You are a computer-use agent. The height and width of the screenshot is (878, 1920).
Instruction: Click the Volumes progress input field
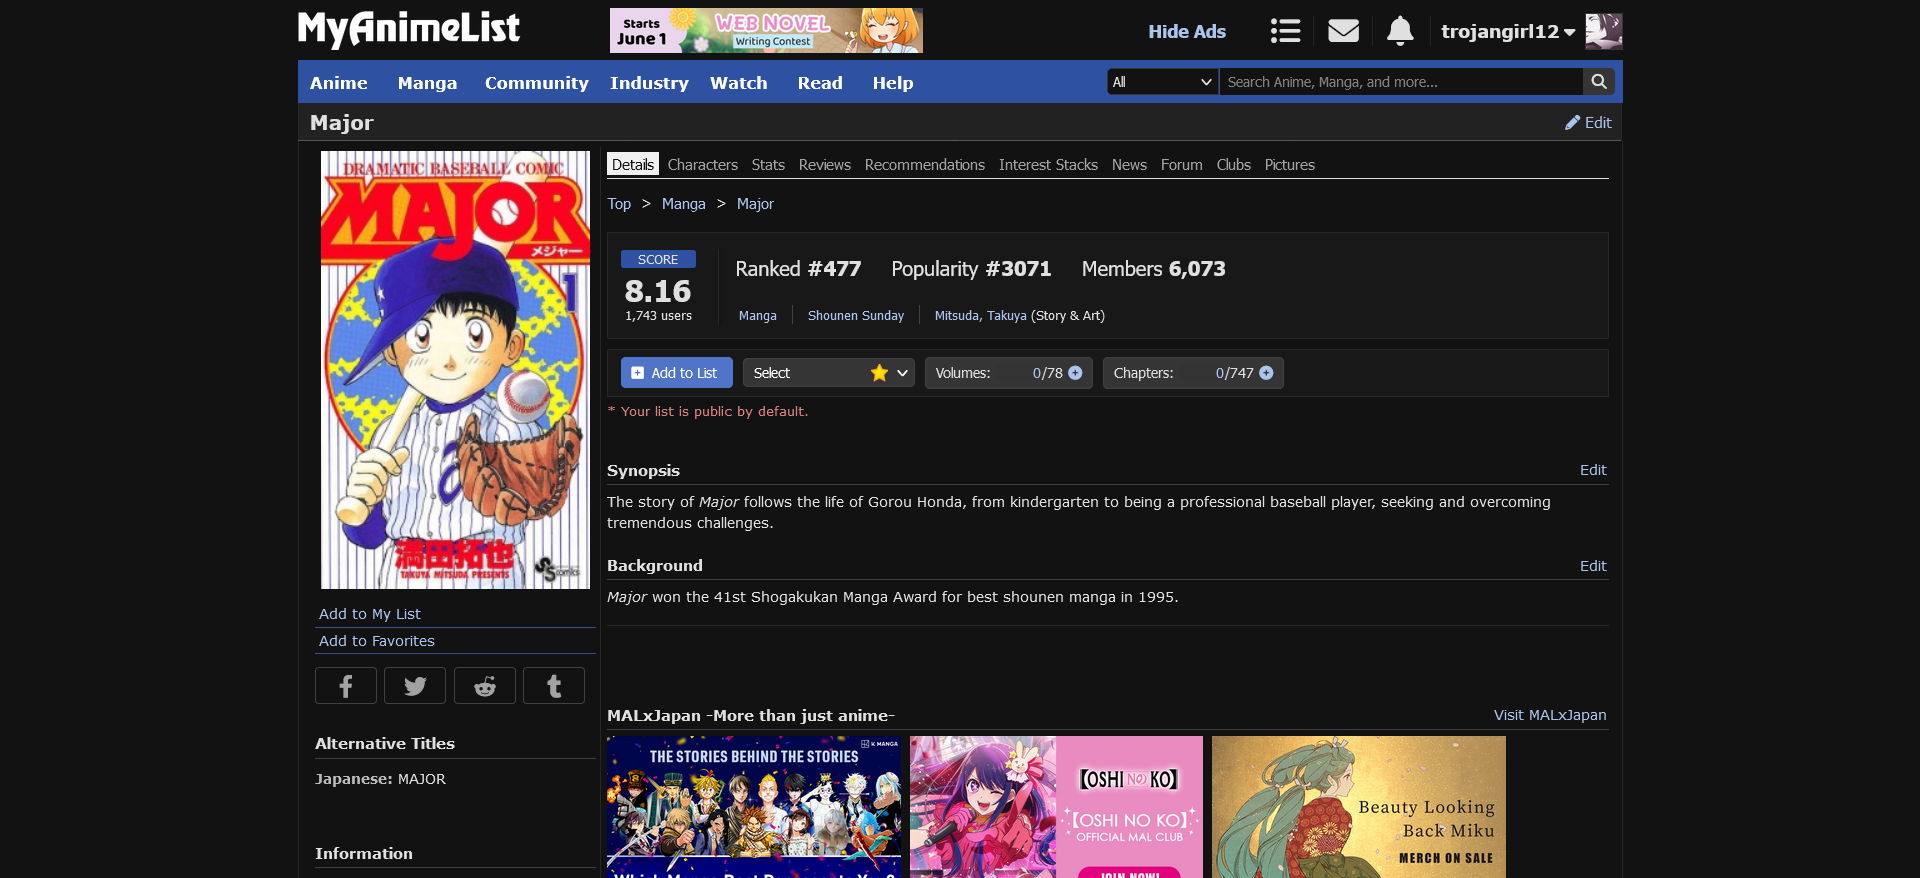click(x=1022, y=373)
